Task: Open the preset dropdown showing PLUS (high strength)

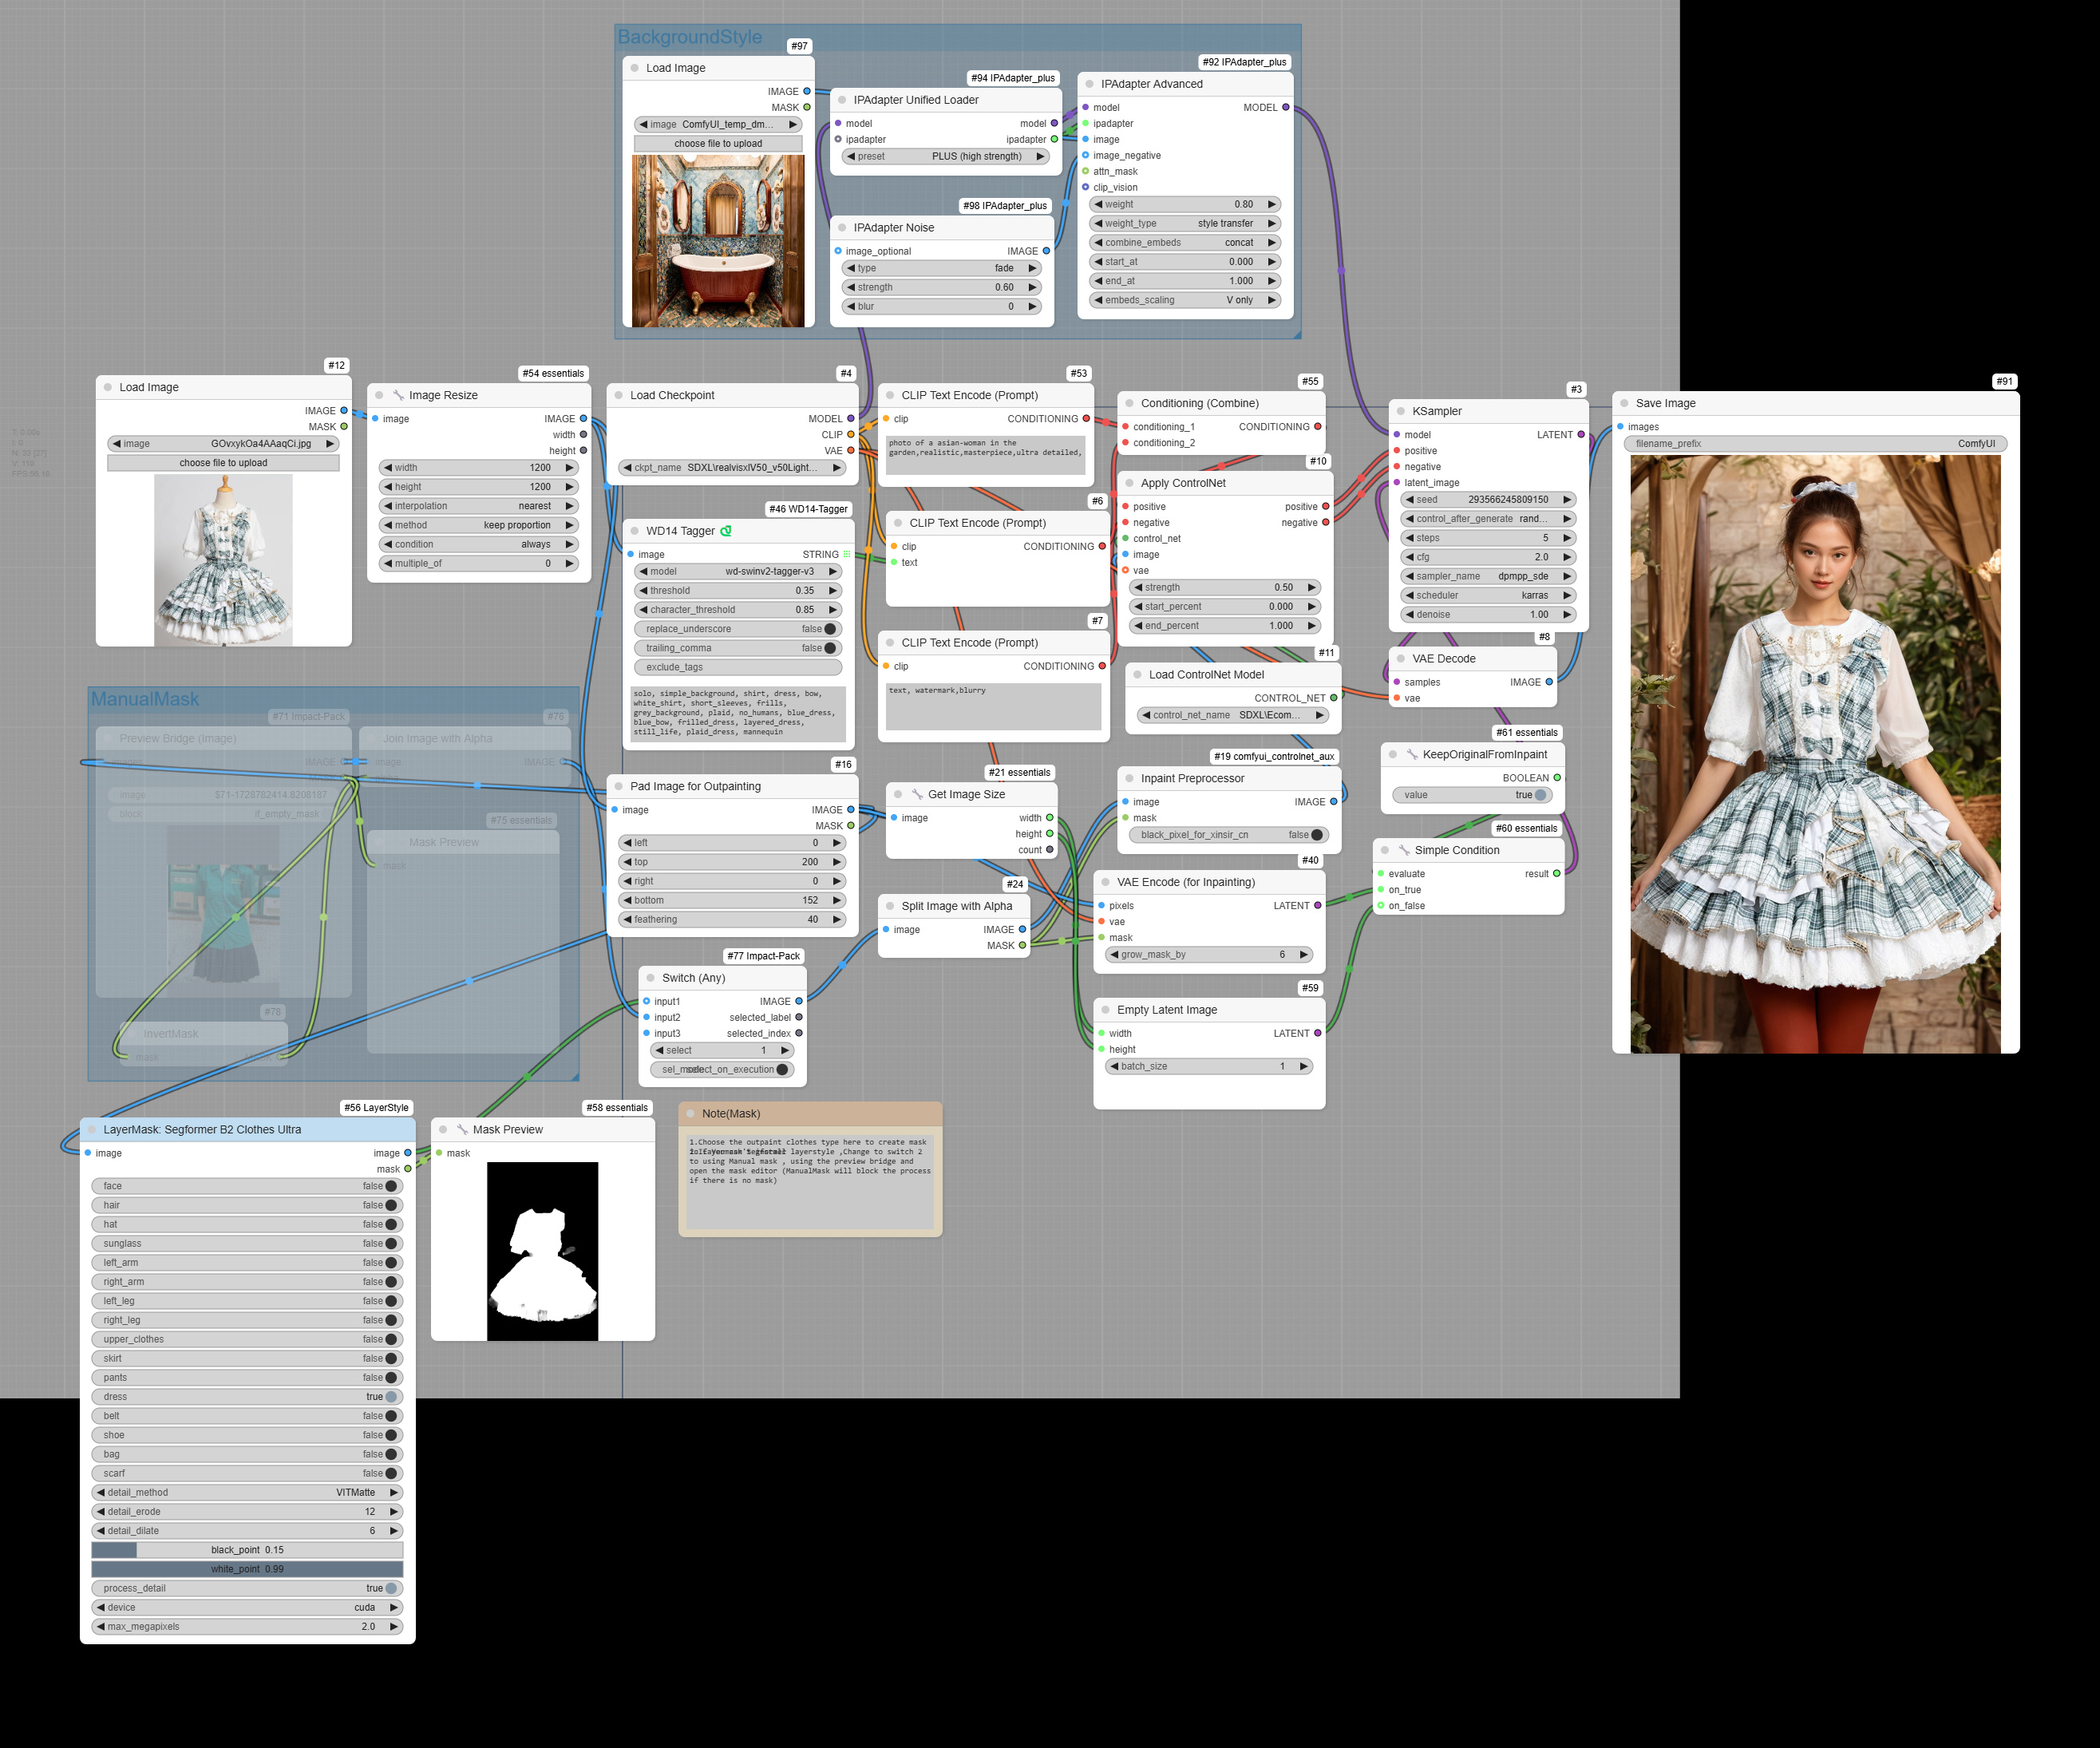Action: (x=944, y=157)
